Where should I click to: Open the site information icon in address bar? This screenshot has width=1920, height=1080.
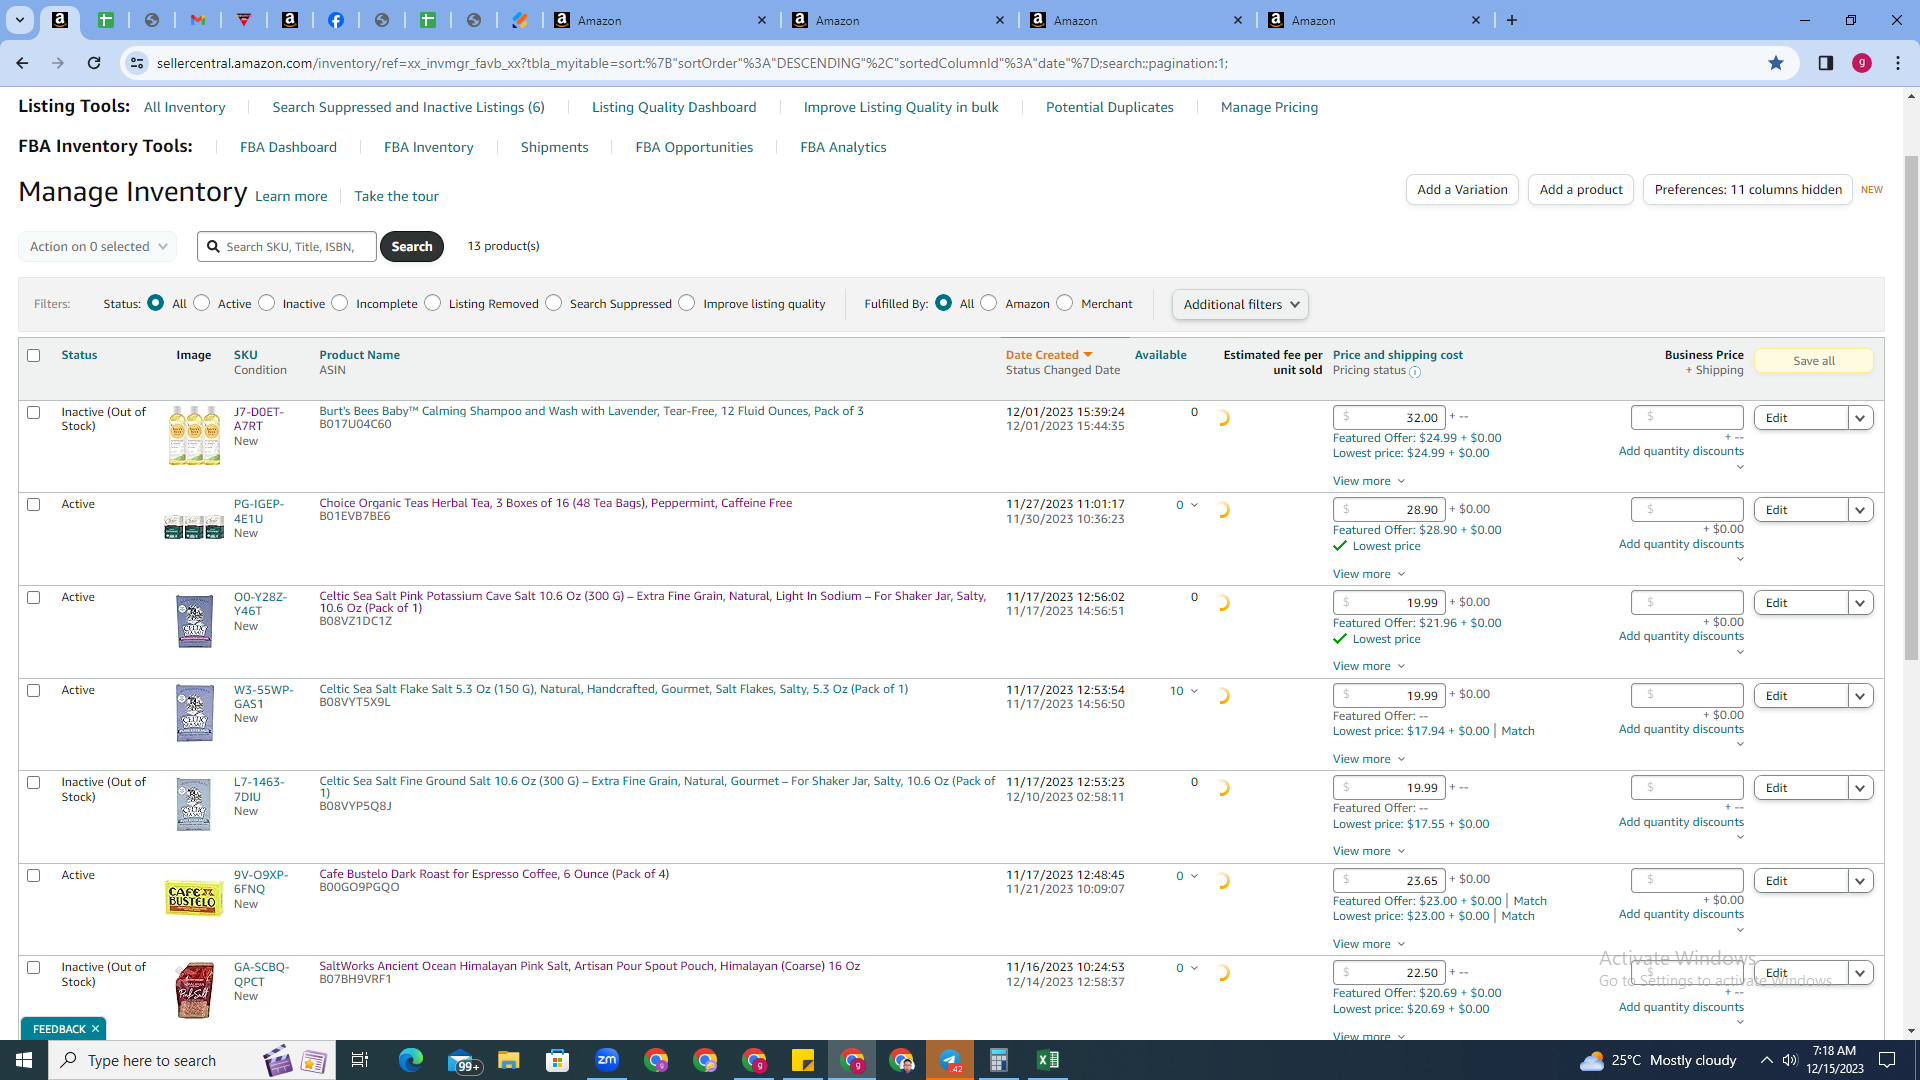[137, 63]
